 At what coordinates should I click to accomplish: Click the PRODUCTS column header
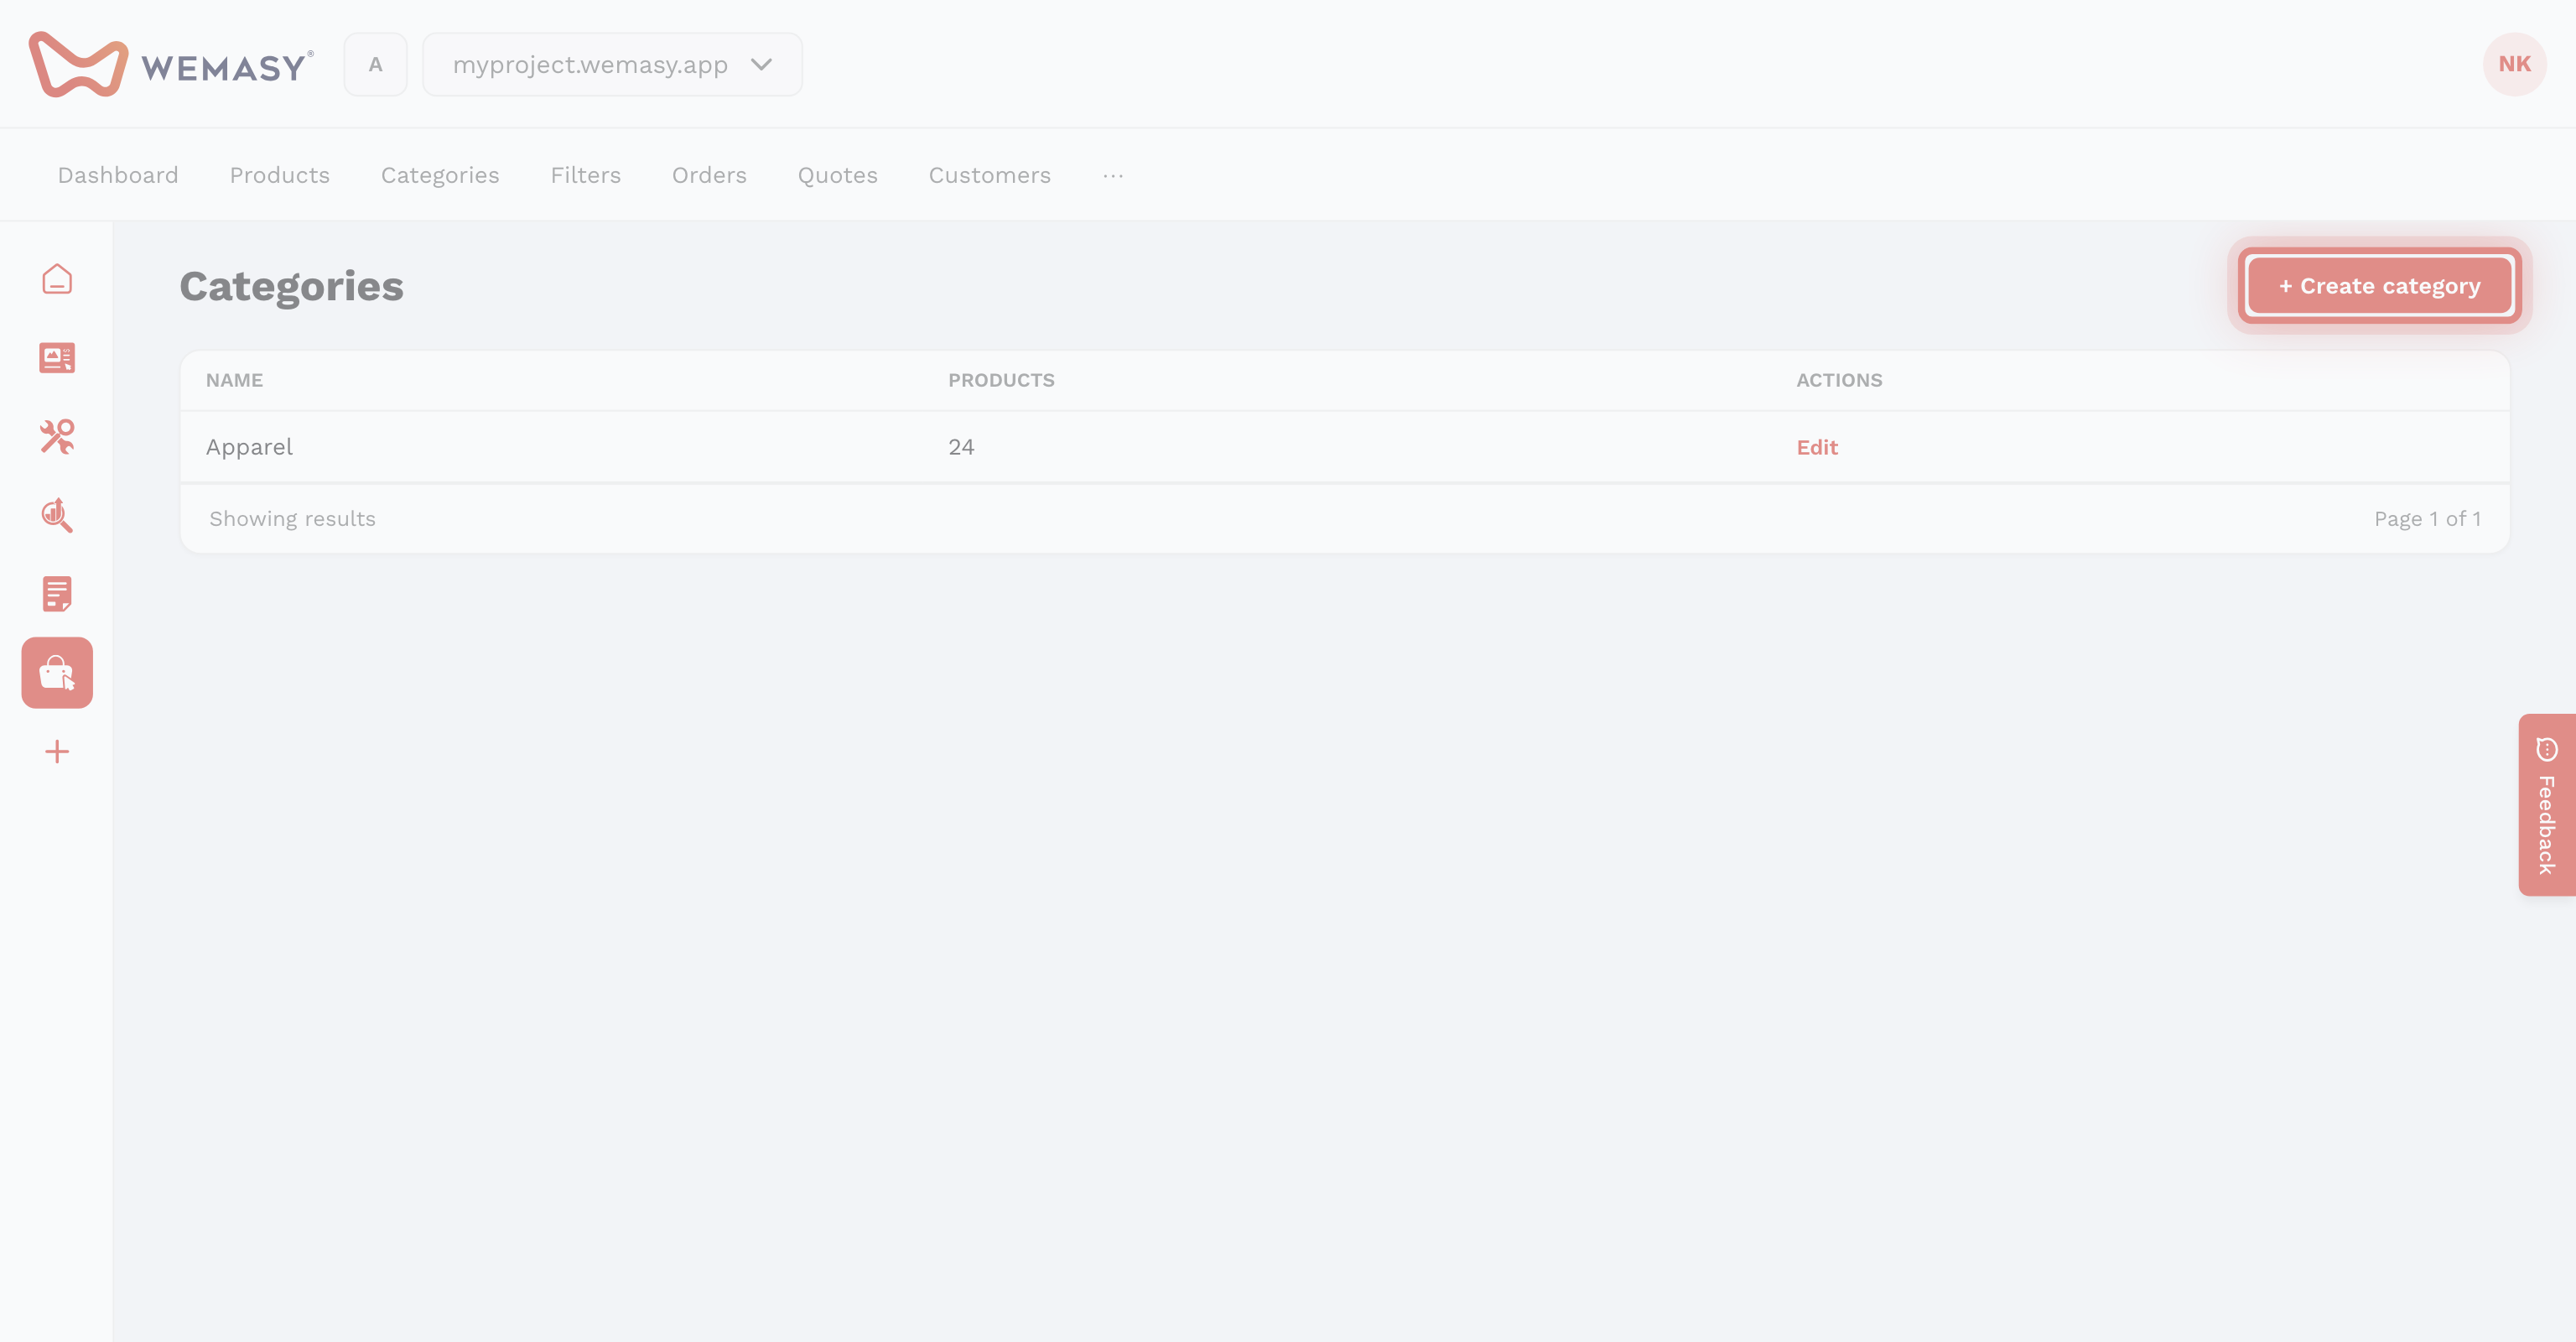click(1001, 380)
